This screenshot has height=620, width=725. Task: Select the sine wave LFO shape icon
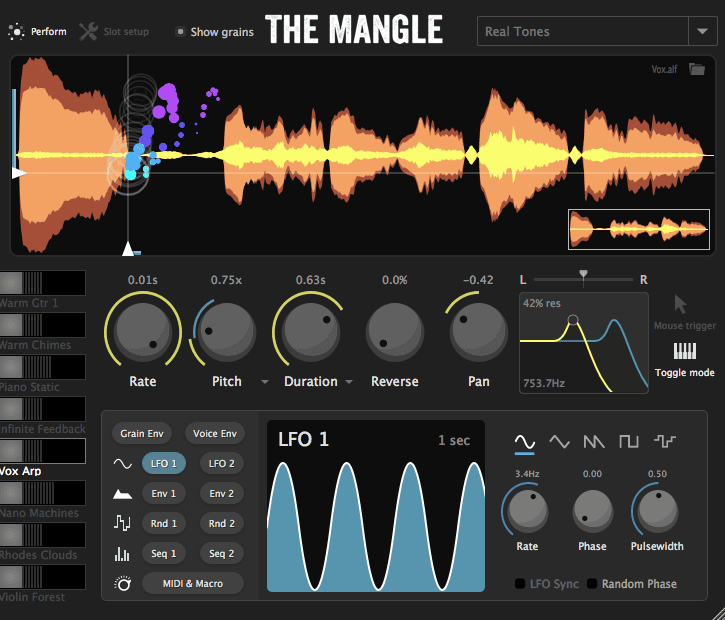[x=524, y=440]
